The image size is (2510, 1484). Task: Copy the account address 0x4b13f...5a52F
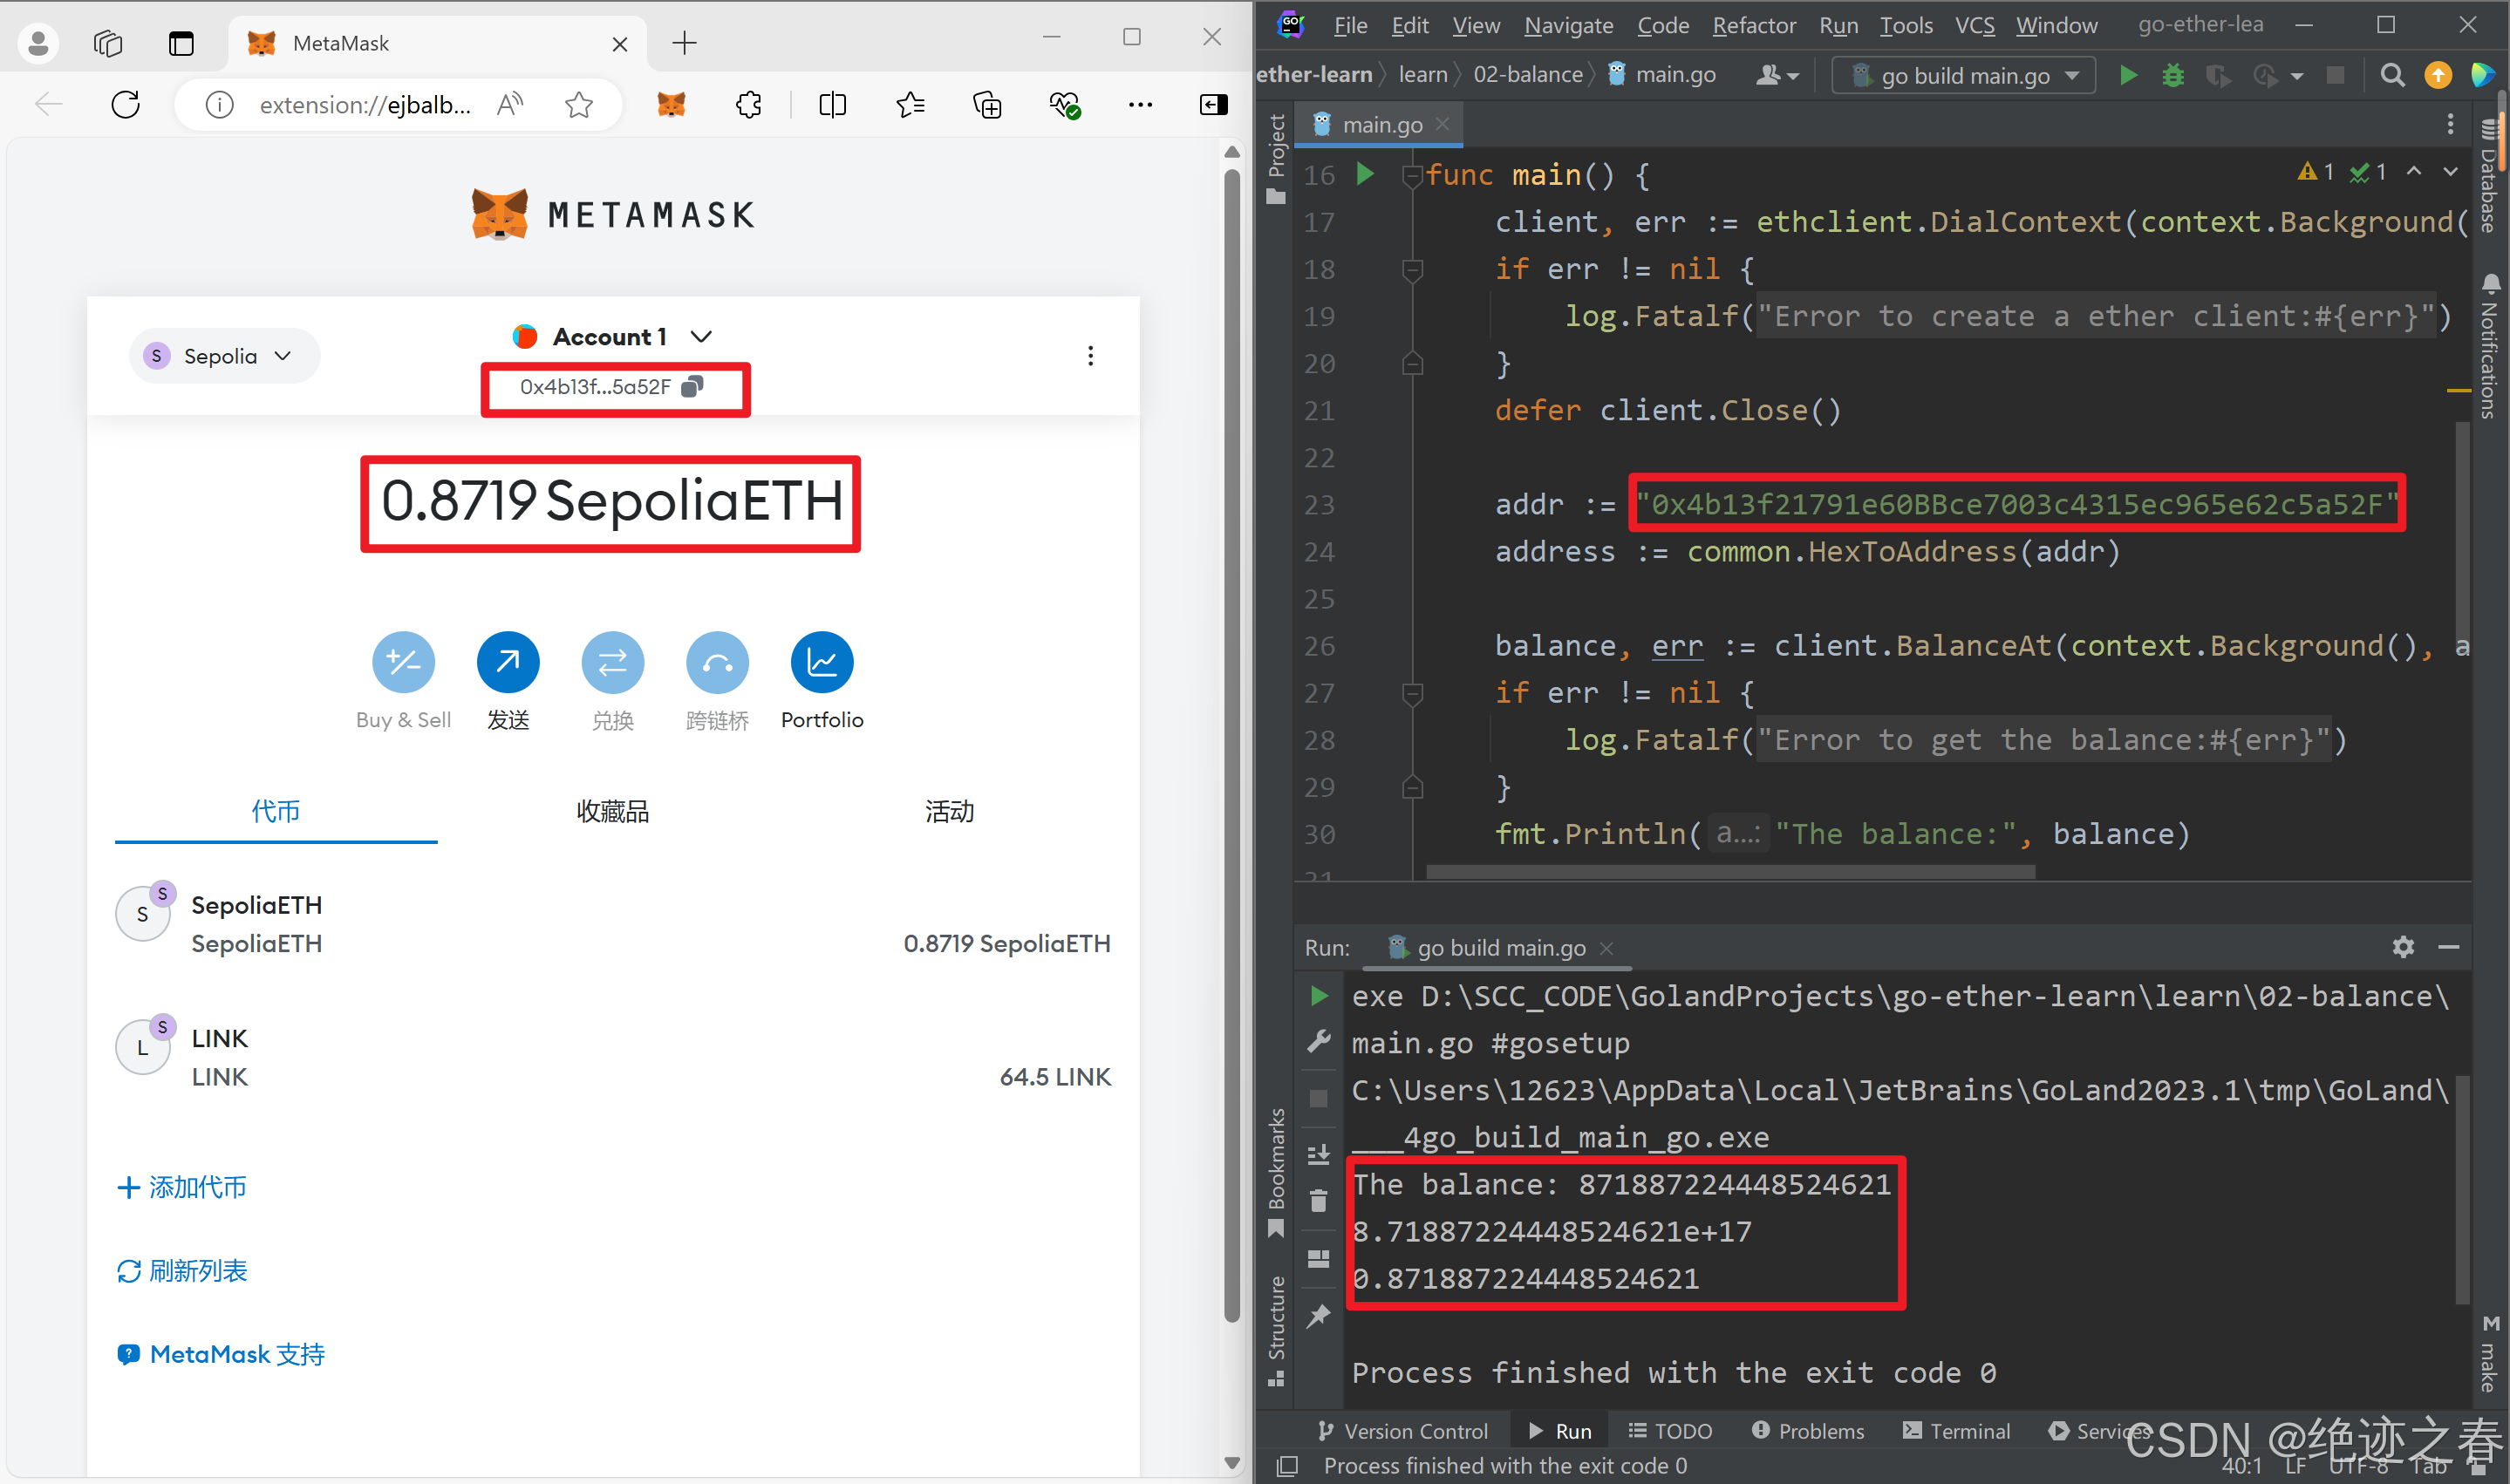coord(692,387)
